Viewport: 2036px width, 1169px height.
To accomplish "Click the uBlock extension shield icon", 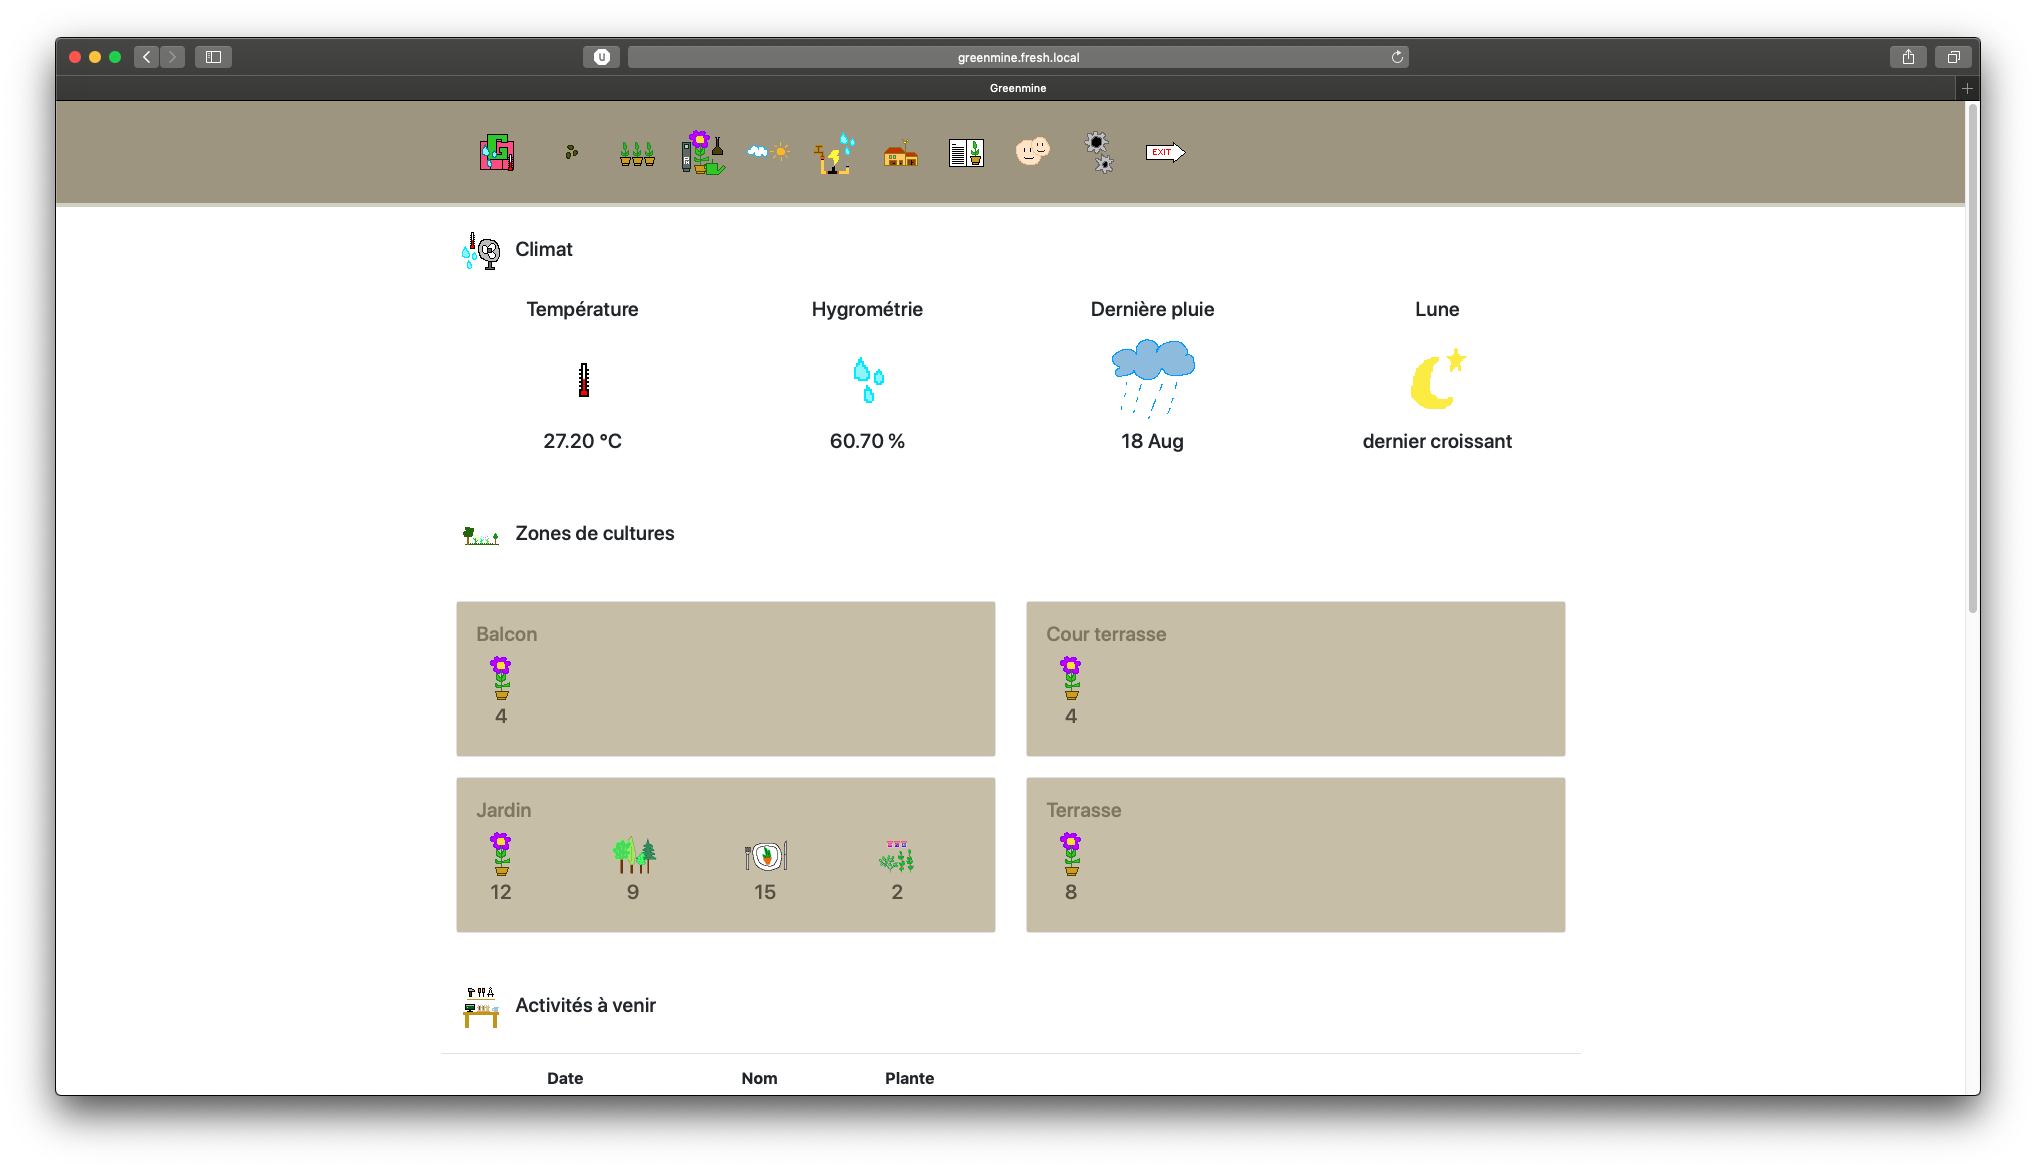I will 601,57.
